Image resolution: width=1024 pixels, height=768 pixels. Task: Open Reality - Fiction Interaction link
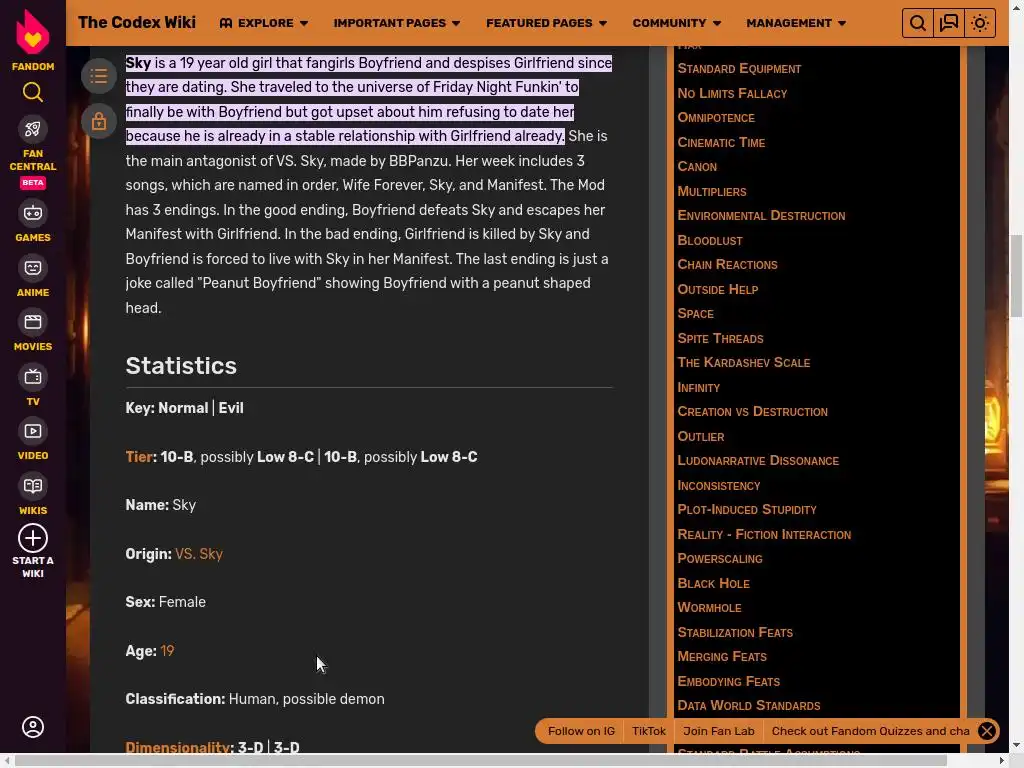click(x=764, y=534)
